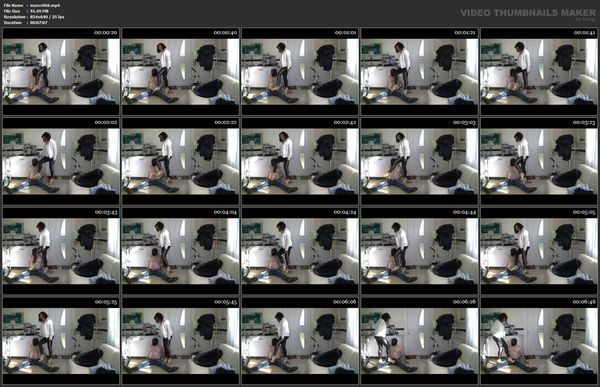Select the thumbnail stamped 00:04:24

[300, 251]
